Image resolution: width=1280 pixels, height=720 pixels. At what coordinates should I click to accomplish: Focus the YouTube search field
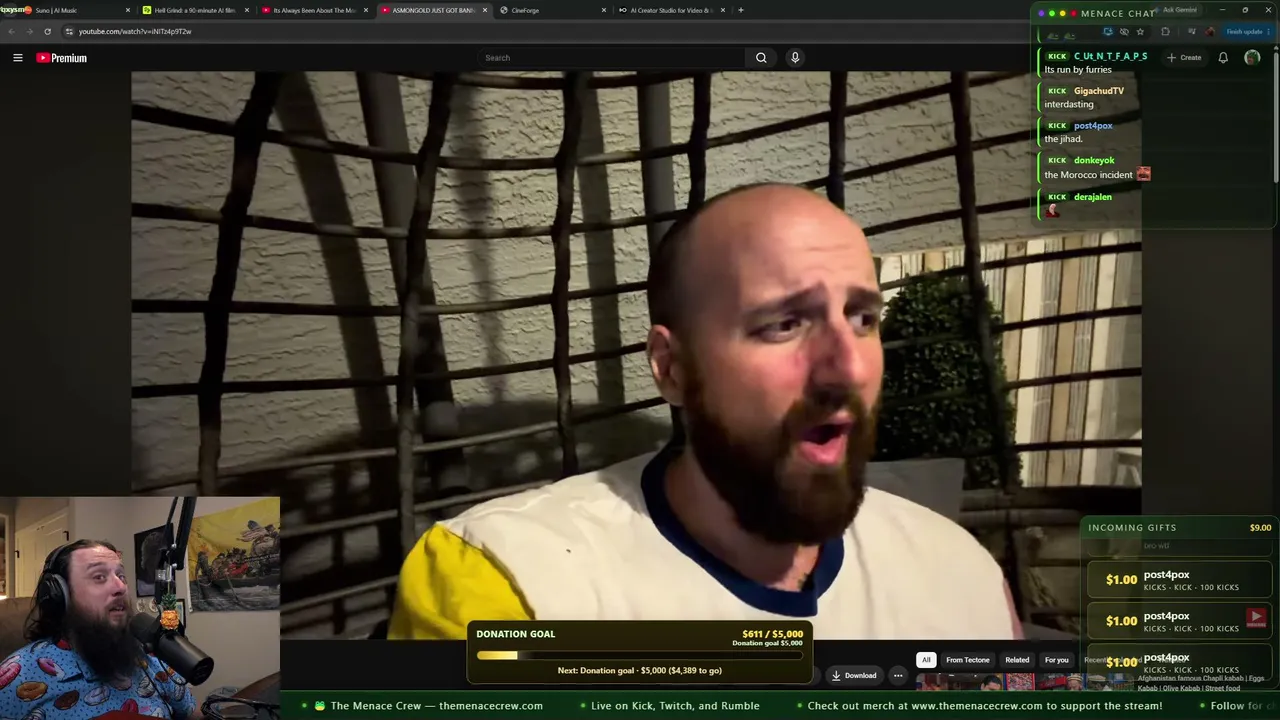click(x=611, y=58)
